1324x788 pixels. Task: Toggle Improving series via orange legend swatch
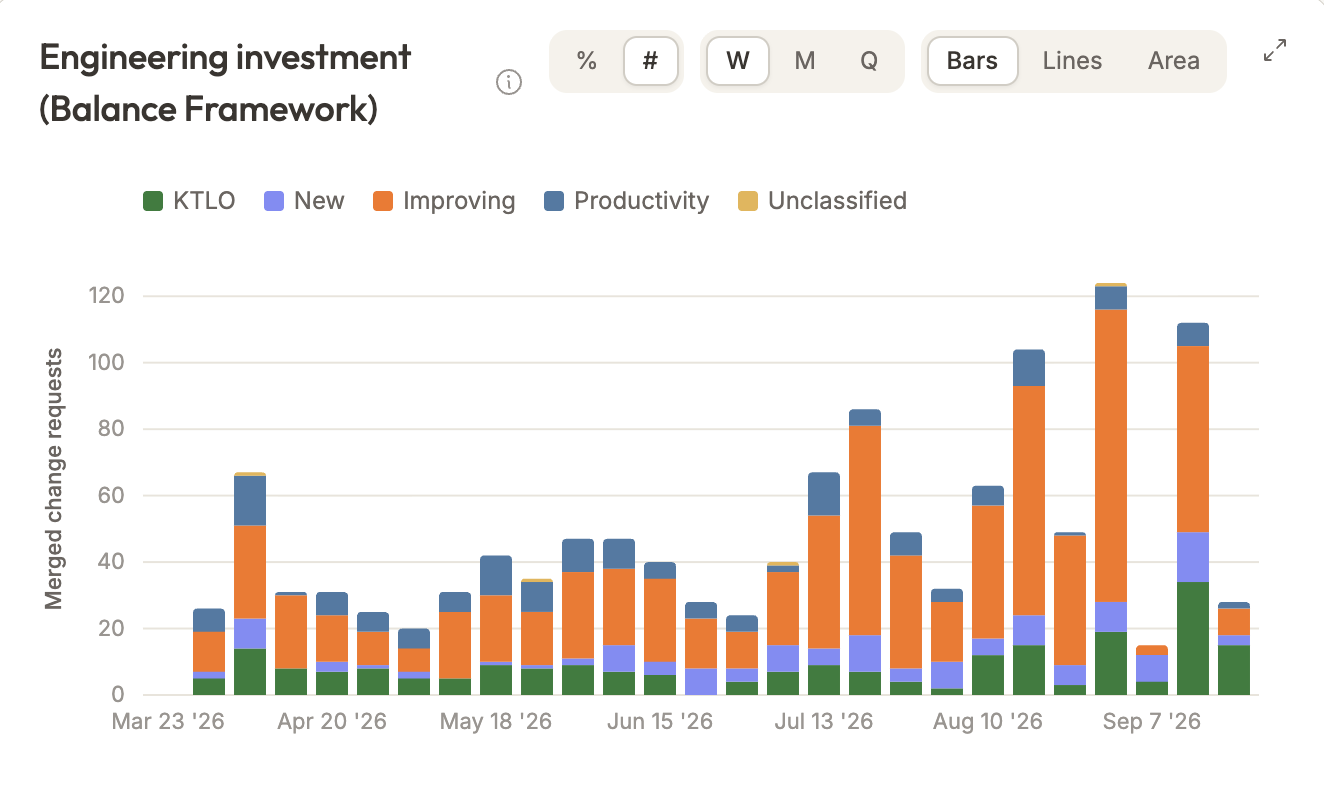[x=383, y=201]
